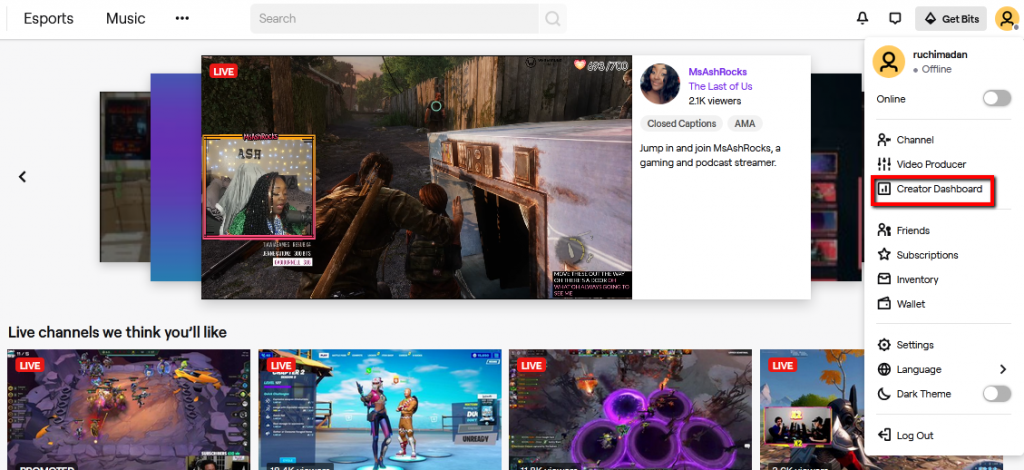Click the search magnifier button
Screen dimensions: 1024x470
tap(553, 18)
